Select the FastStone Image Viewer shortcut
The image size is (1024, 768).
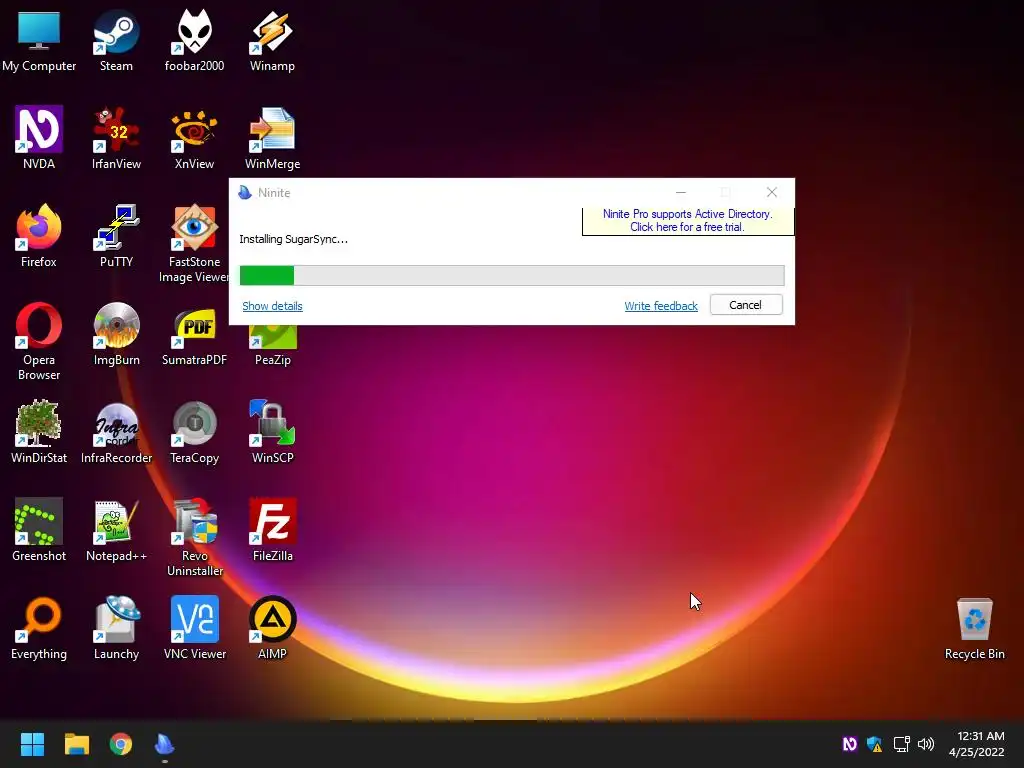pyautogui.click(x=194, y=244)
